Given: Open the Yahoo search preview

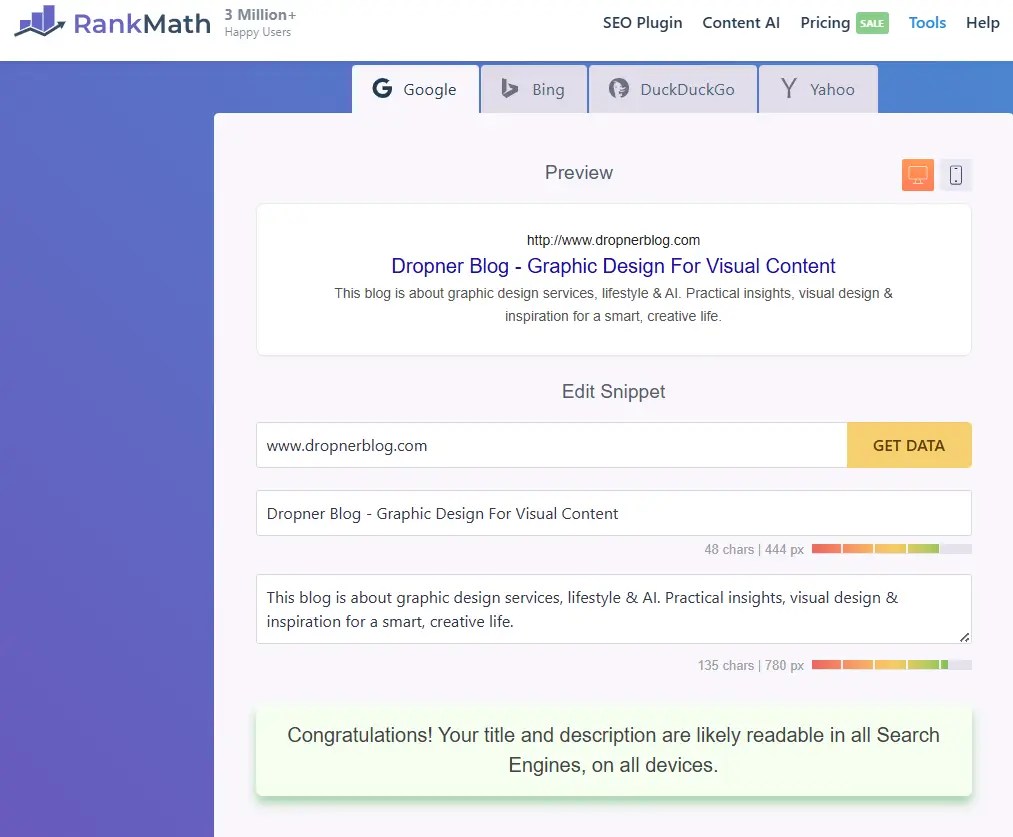Looking at the screenshot, I should point(818,89).
